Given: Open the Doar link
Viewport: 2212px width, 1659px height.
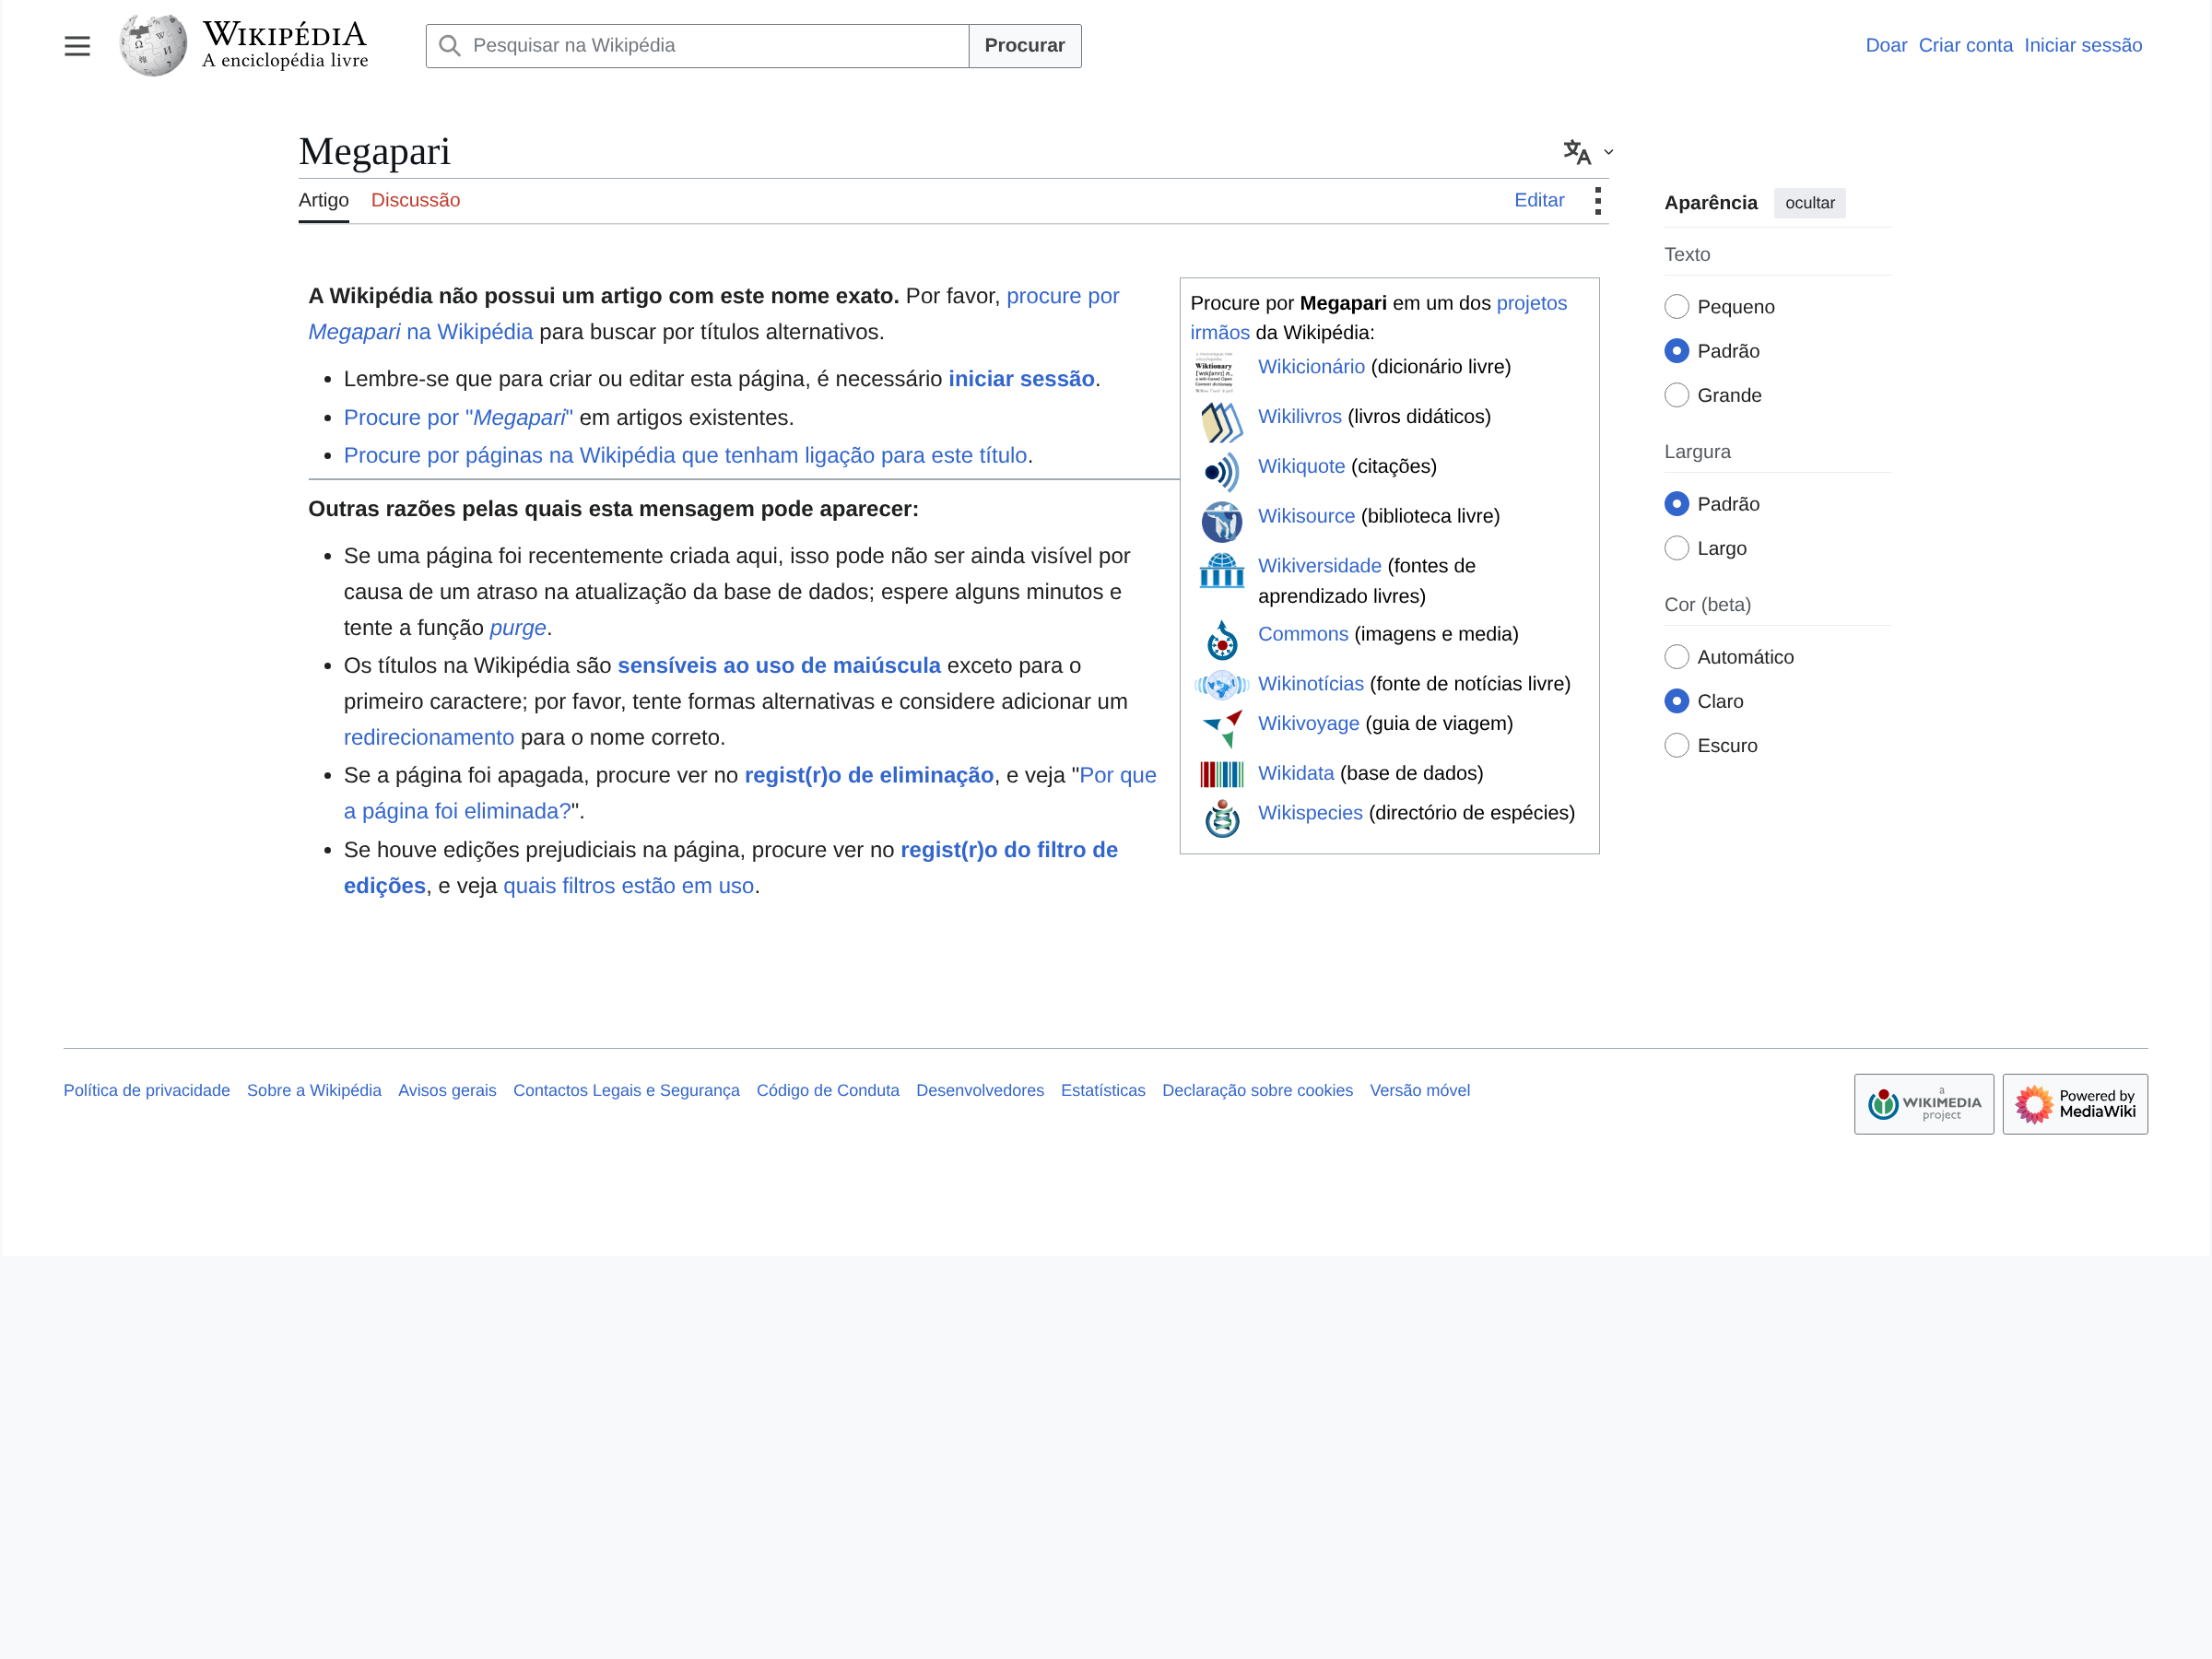Looking at the screenshot, I should coord(1886,45).
